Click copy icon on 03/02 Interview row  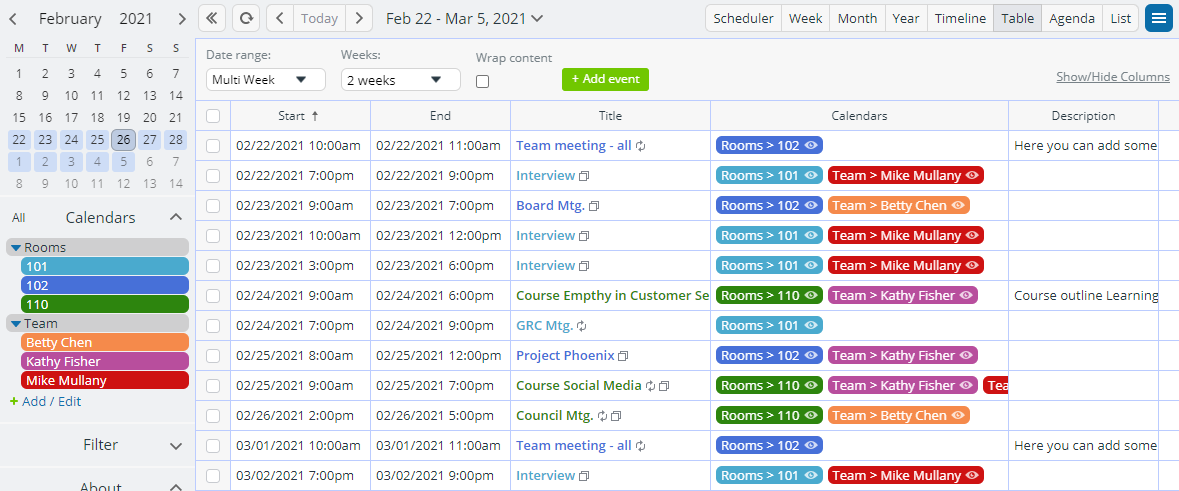(x=583, y=476)
